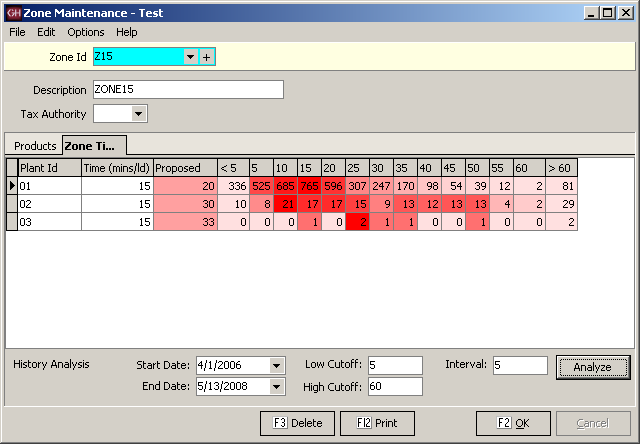Click the plus button beside Zone Id
640x444 pixels.
pyautogui.click(x=207, y=58)
